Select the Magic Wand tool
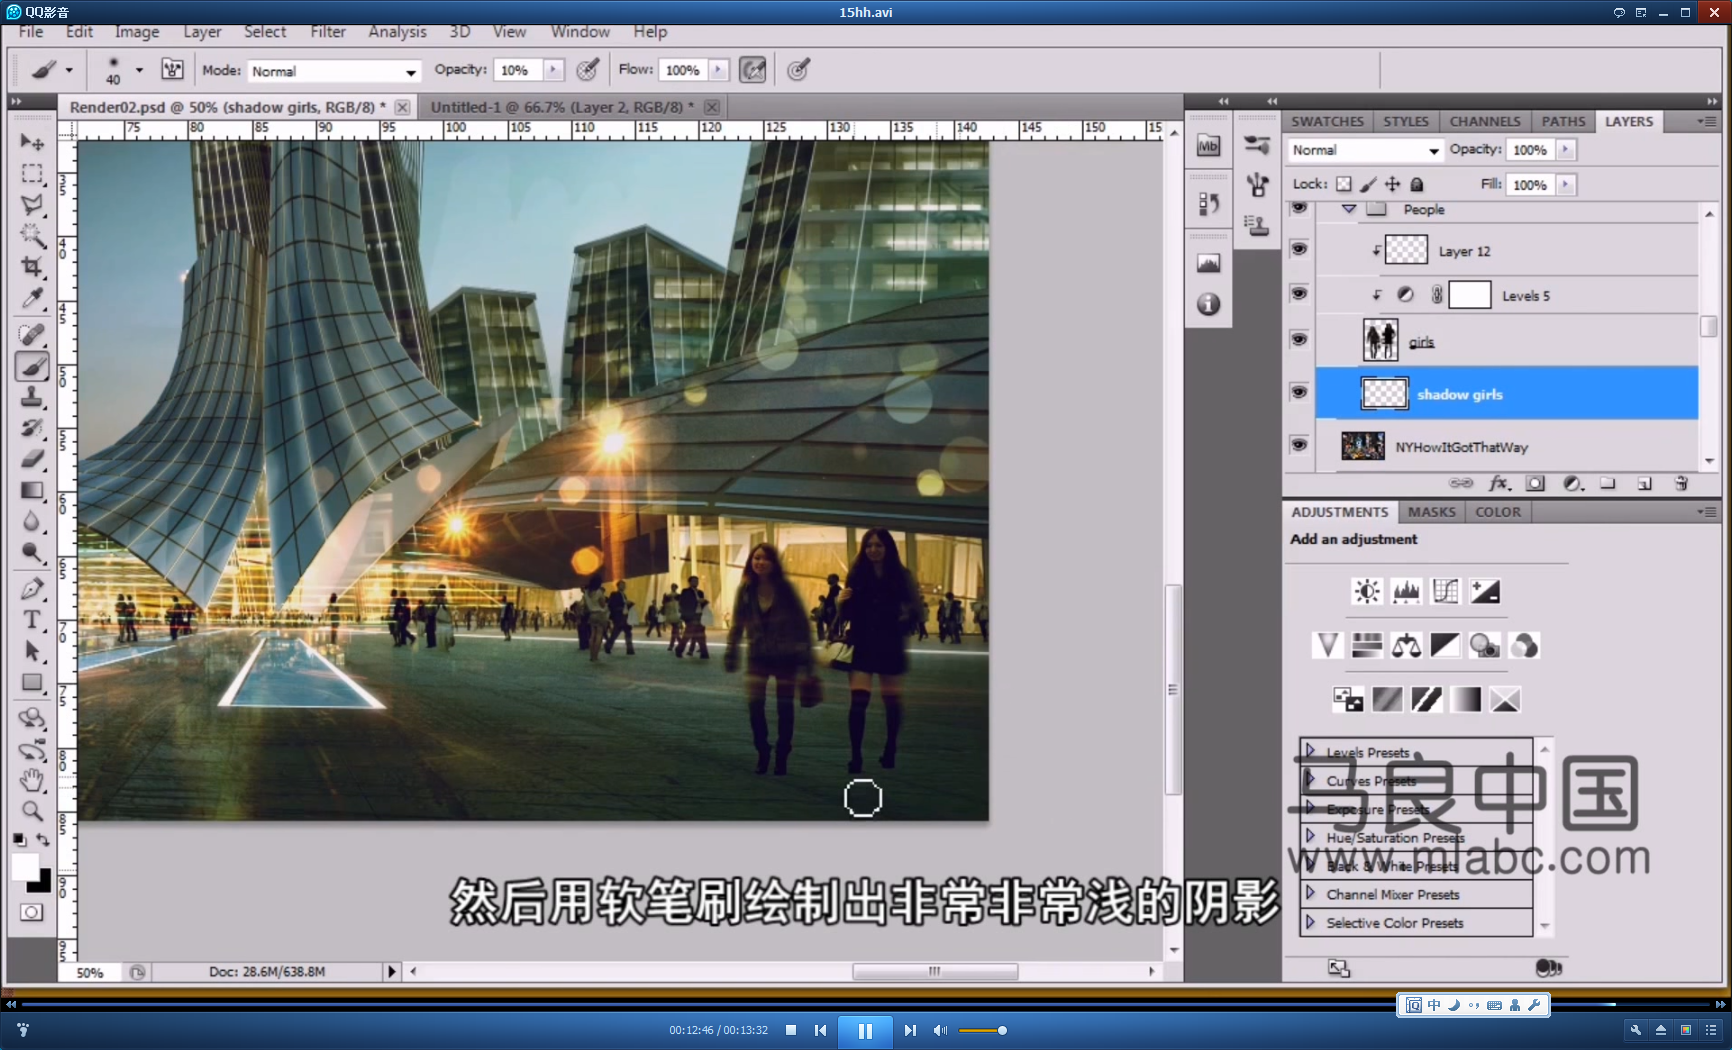This screenshot has width=1732, height=1050. (x=31, y=236)
